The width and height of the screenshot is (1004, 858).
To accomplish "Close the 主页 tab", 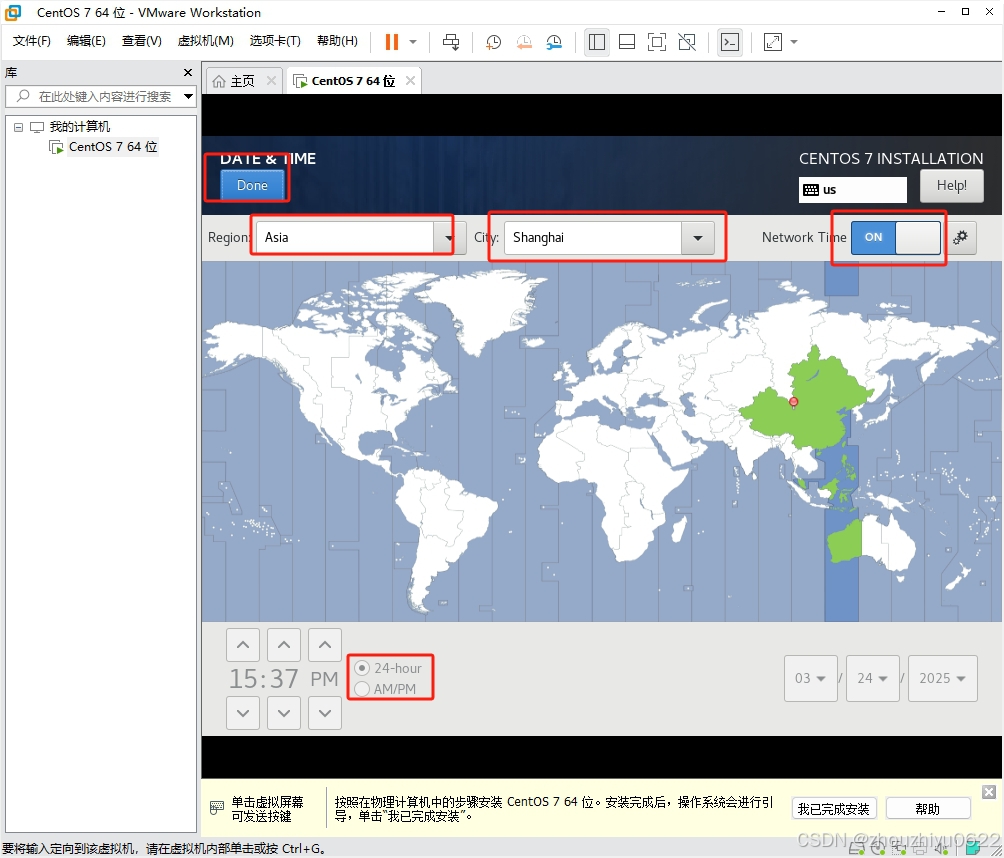I will [271, 81].
